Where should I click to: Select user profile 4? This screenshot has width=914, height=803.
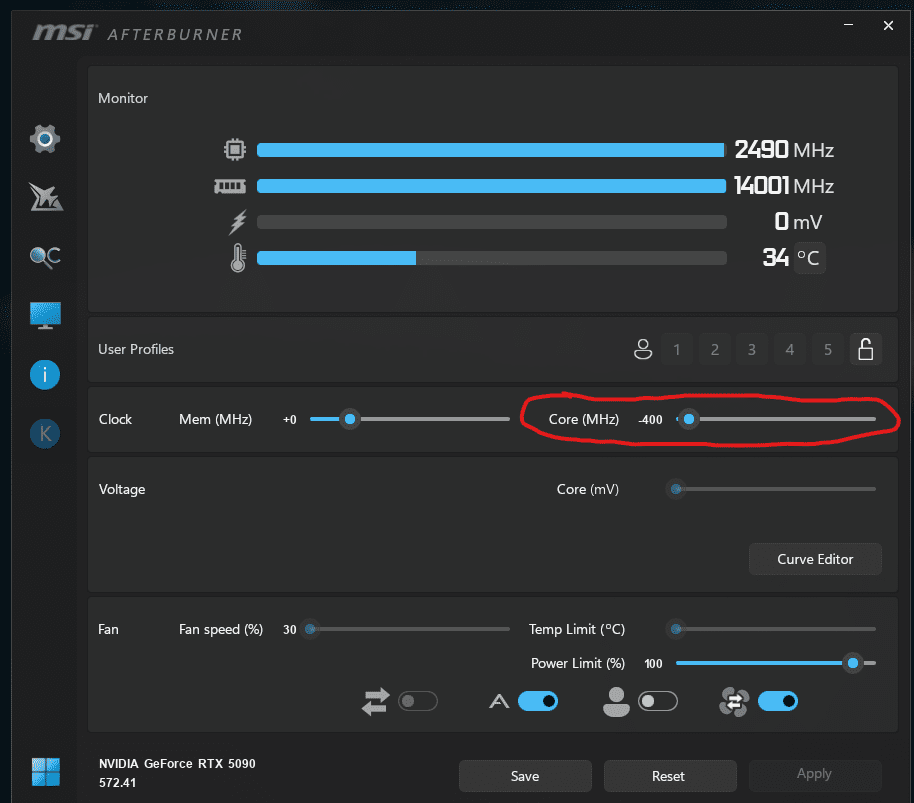[x=790, y=349]
